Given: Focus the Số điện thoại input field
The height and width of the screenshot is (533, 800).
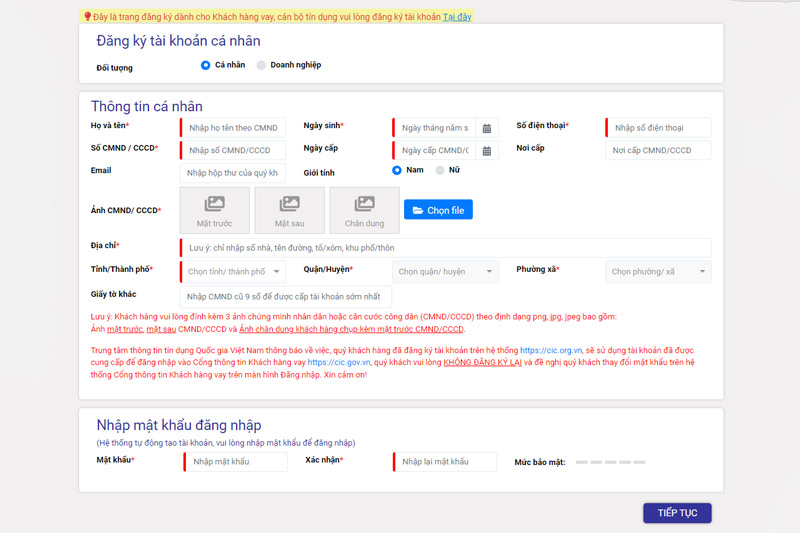Looking at the screenshot, I should (658, 128).
